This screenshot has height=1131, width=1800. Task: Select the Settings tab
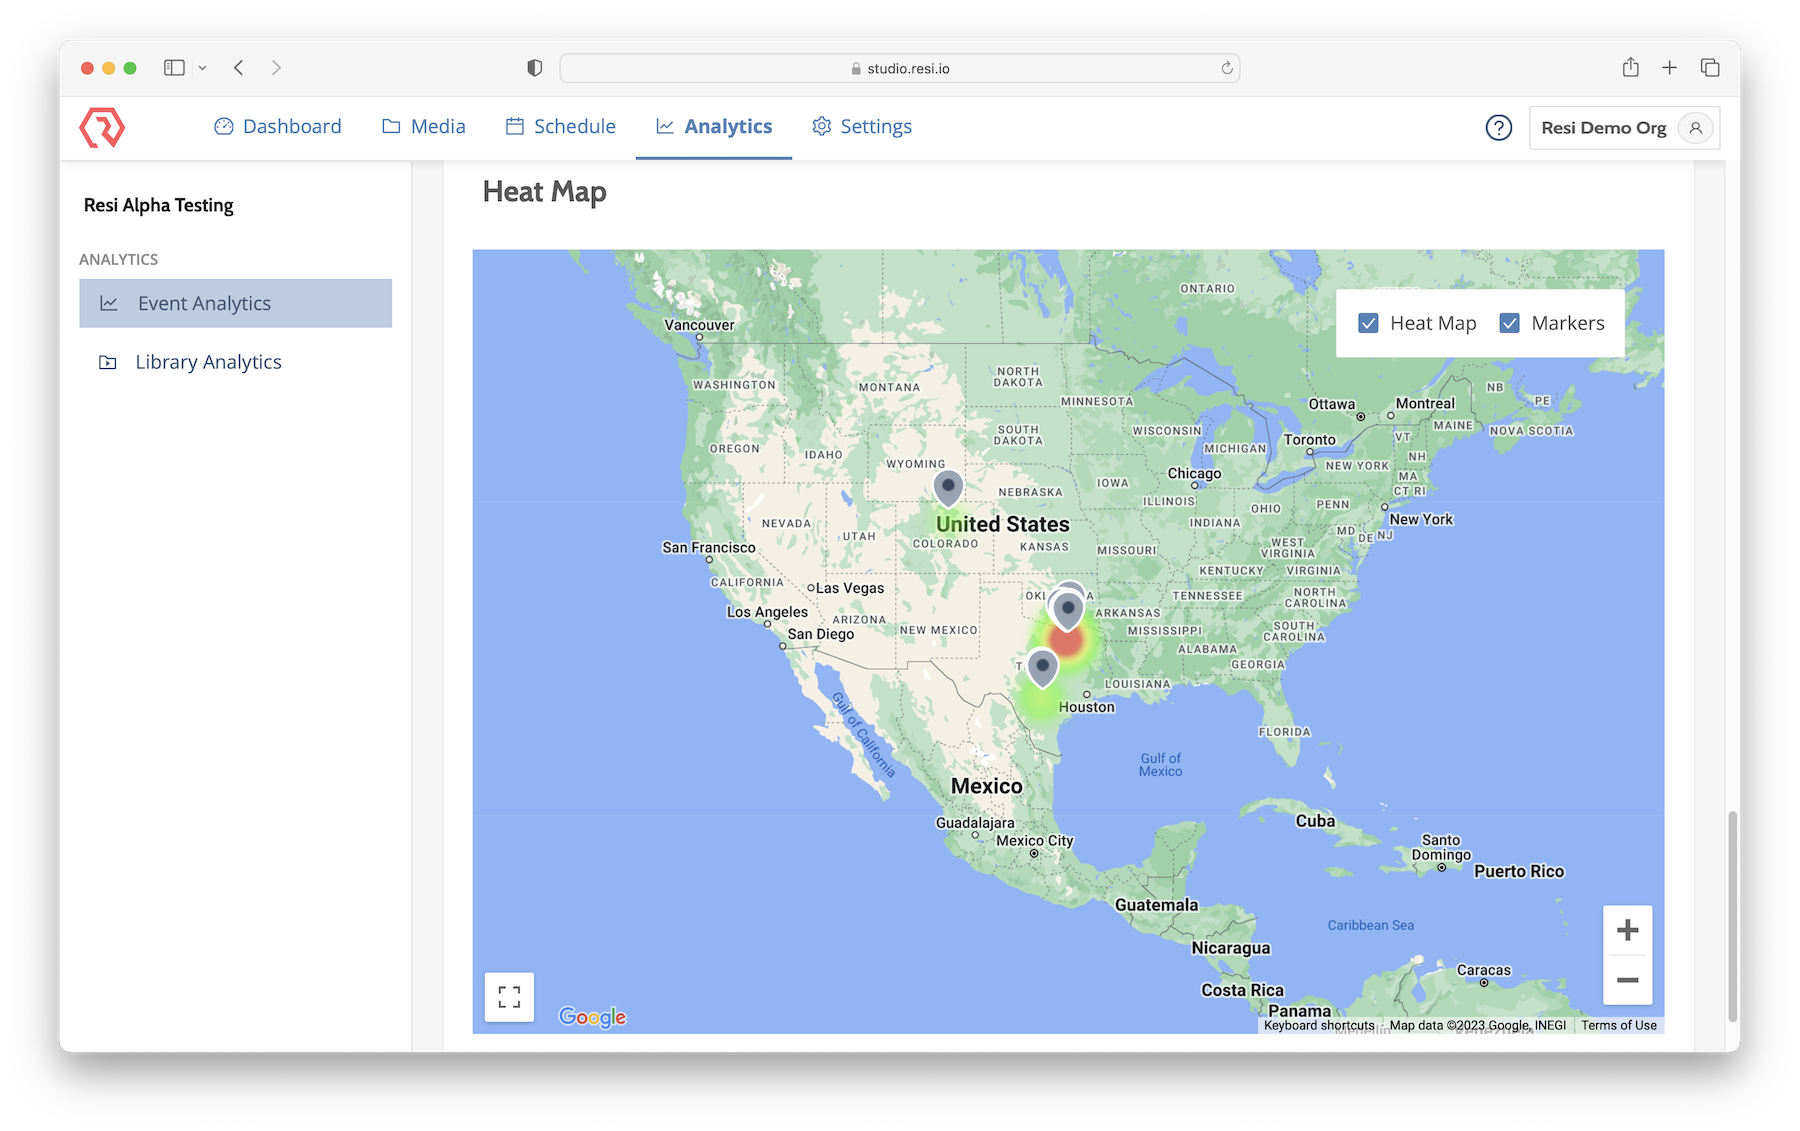862,127
